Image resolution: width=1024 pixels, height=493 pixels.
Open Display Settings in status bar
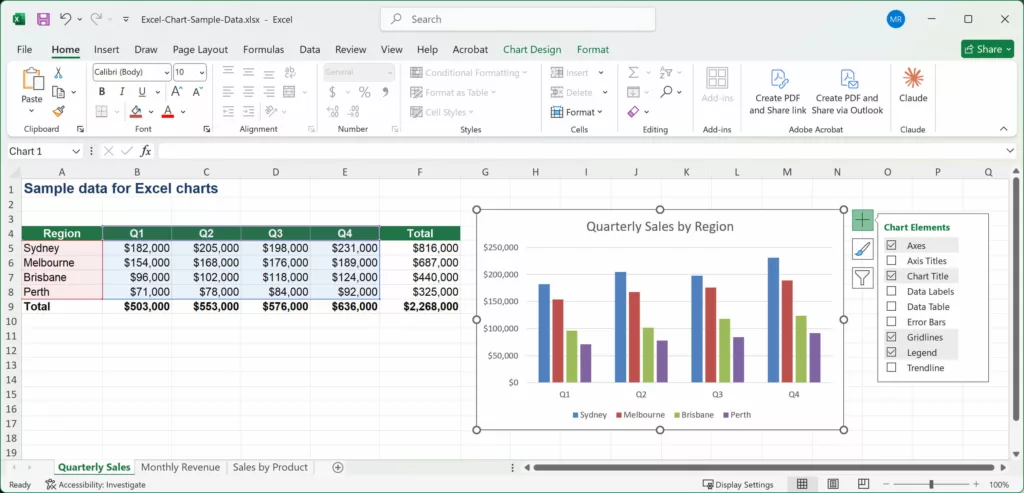coord(738,485)
